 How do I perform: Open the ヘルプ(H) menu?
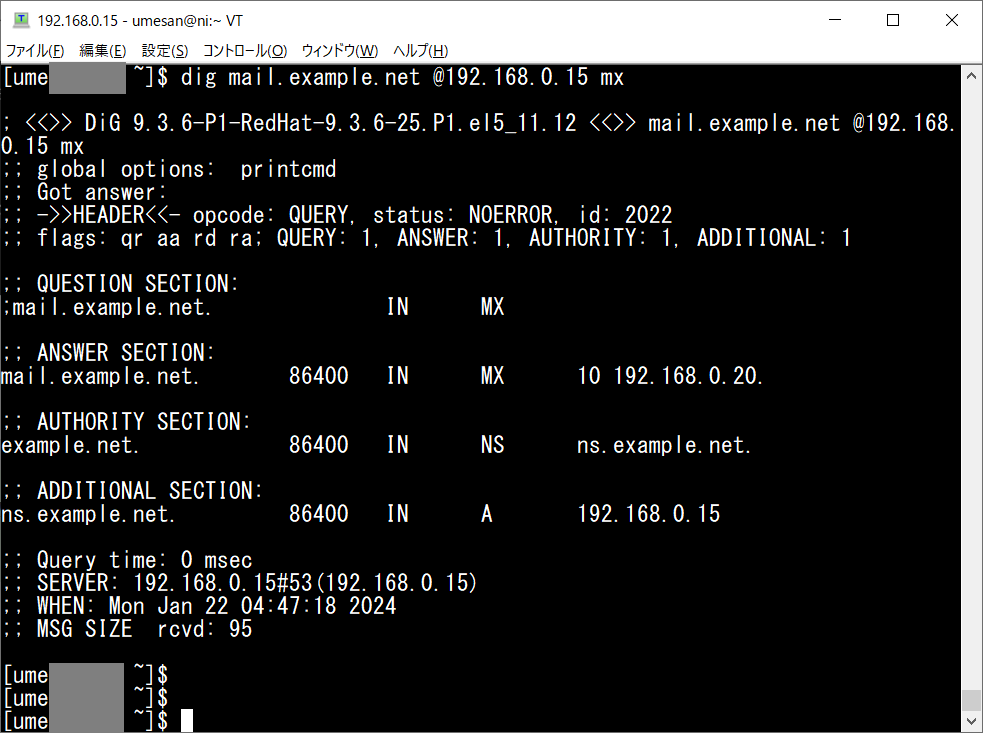[x=420, y=51]
